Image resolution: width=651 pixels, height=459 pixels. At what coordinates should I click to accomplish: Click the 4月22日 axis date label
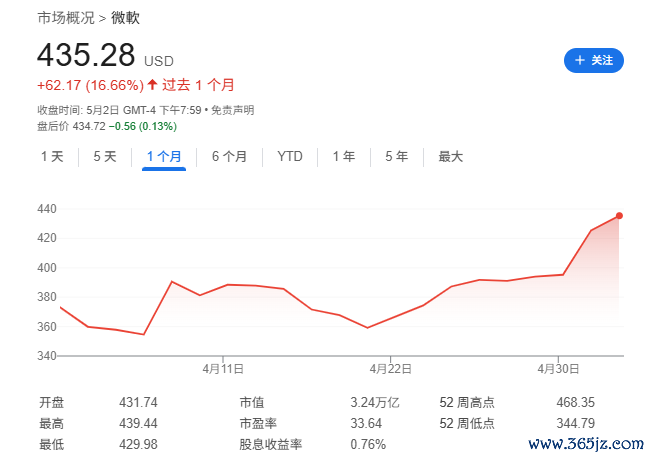(x=390, y=369)
